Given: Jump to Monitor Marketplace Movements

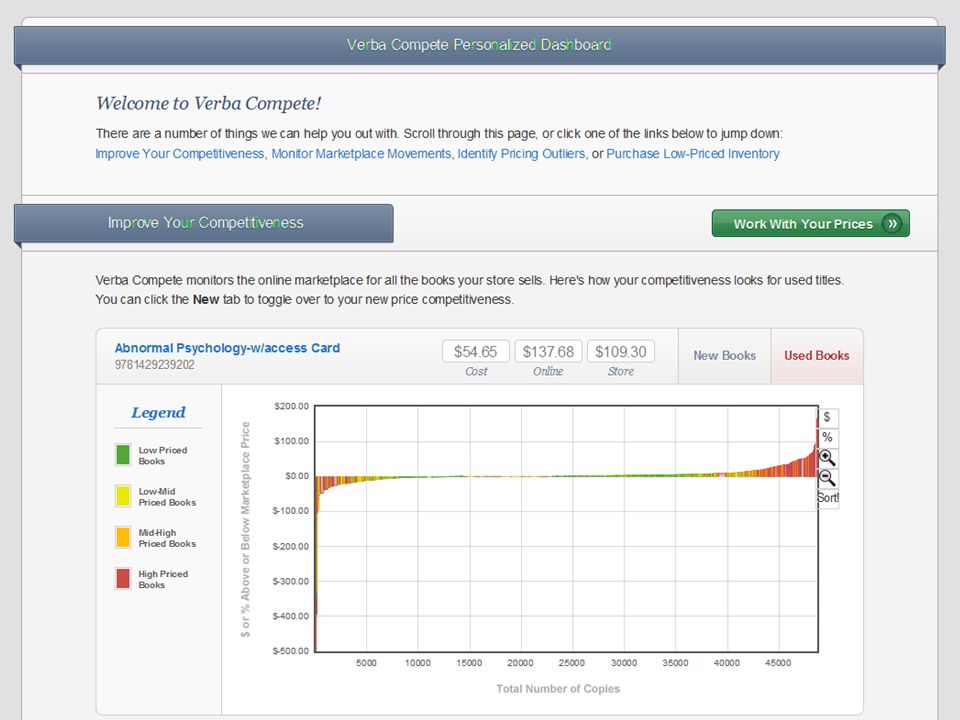Looking at the screenshot, I should 361,154.
